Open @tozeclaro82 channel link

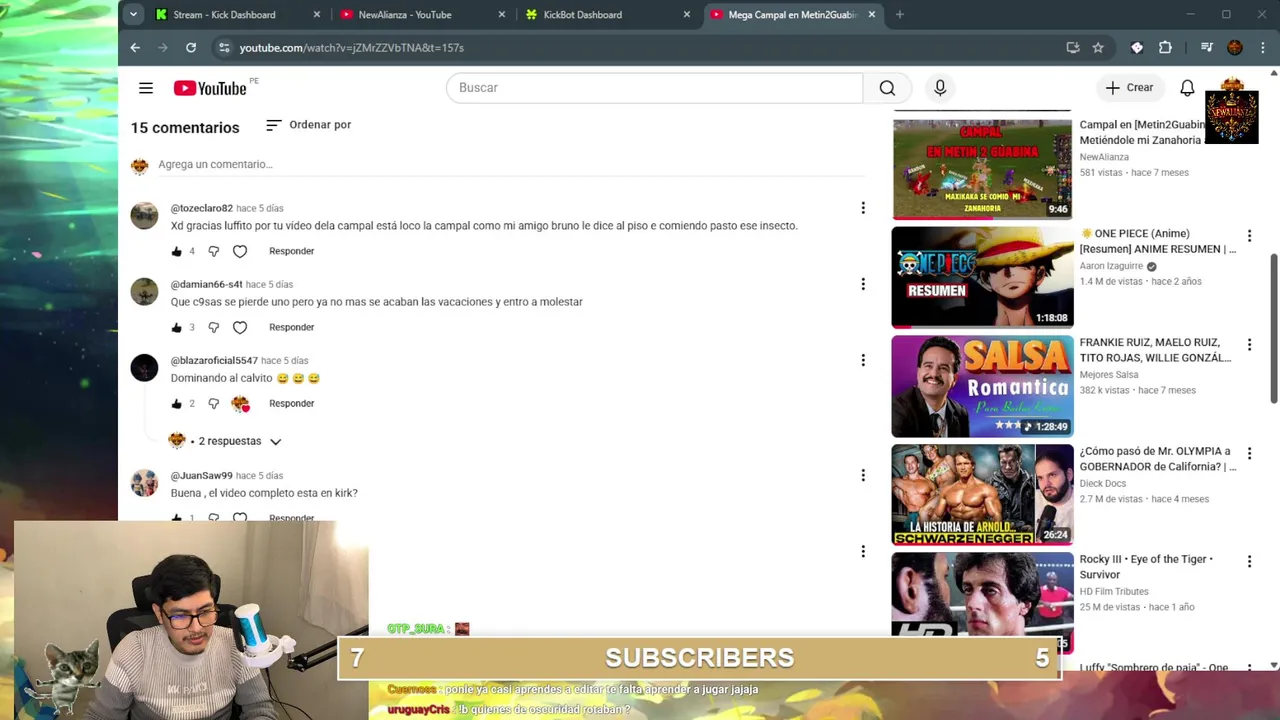201,208
